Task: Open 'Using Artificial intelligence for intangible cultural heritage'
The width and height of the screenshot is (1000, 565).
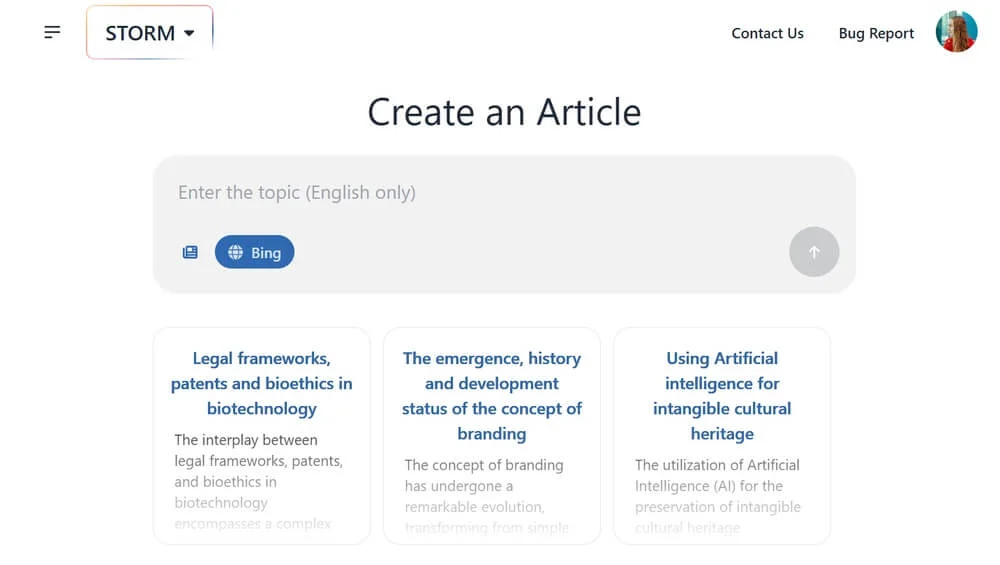Action: (x=721, y=395)
